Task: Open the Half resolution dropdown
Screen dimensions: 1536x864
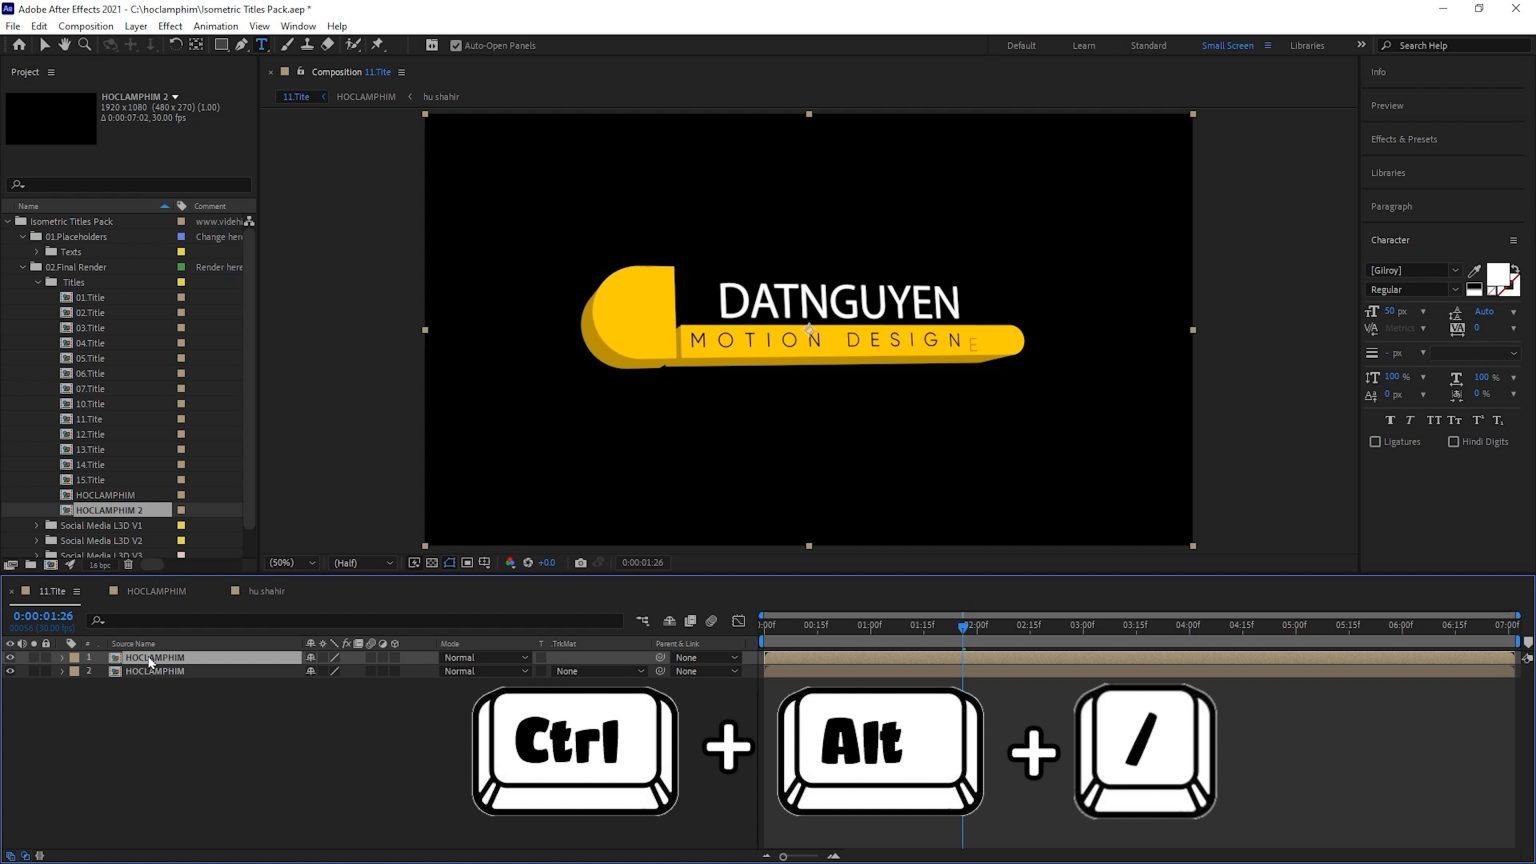Action: point(362,562)
